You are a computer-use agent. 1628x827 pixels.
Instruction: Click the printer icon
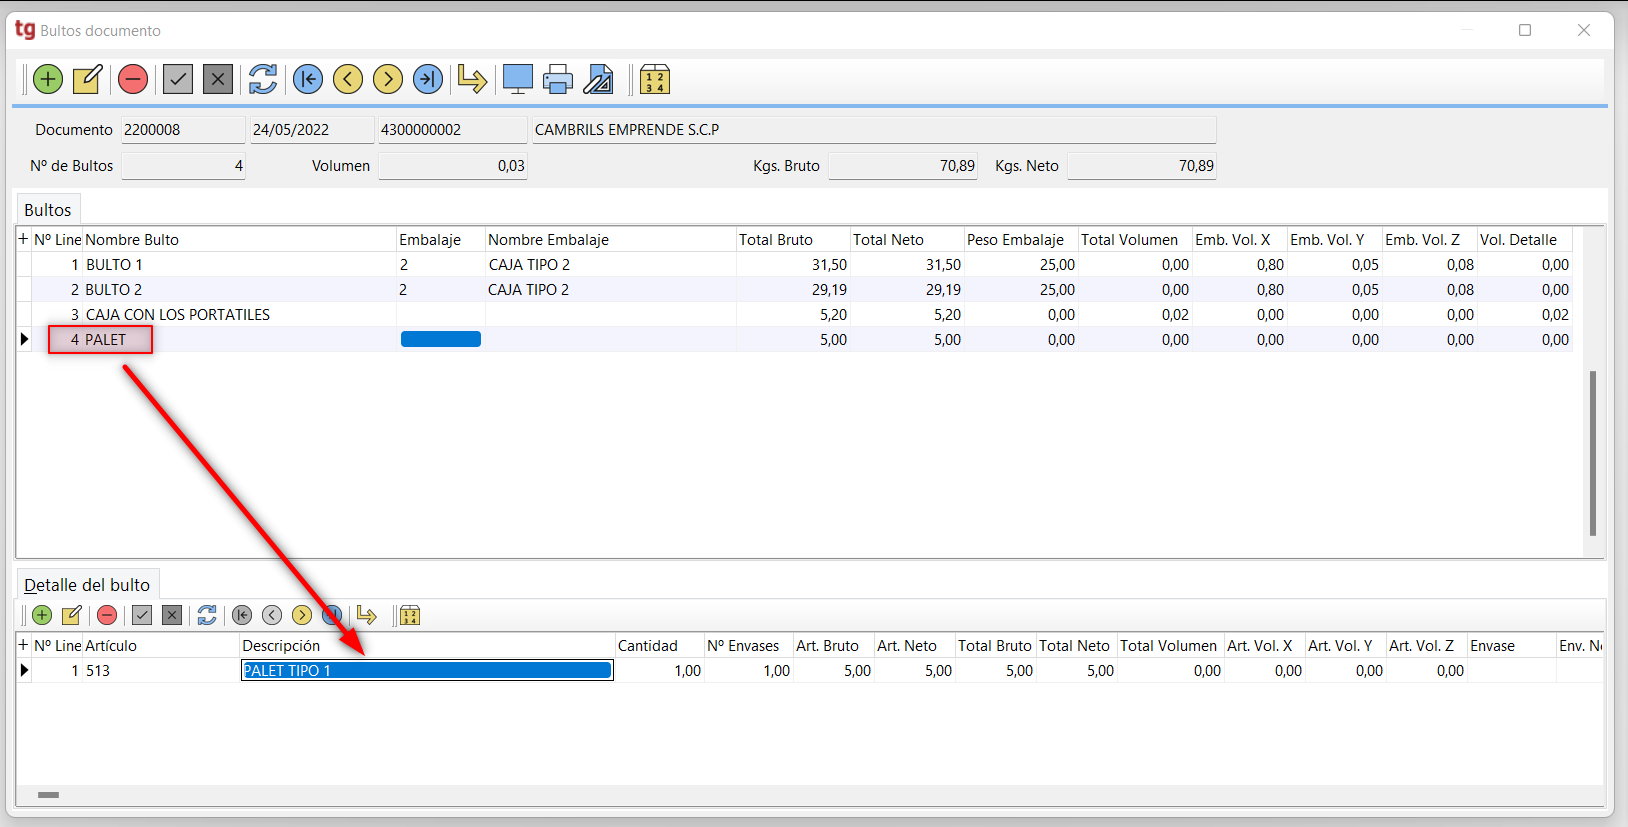(558, 79)
